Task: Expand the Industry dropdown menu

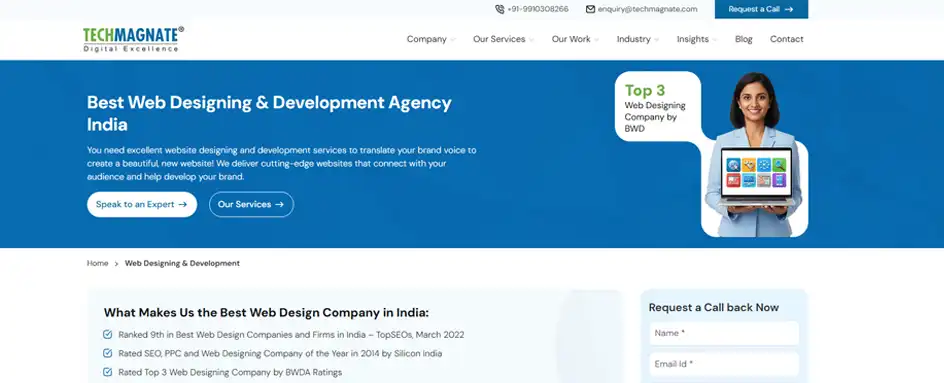Action: click(638, 39)
